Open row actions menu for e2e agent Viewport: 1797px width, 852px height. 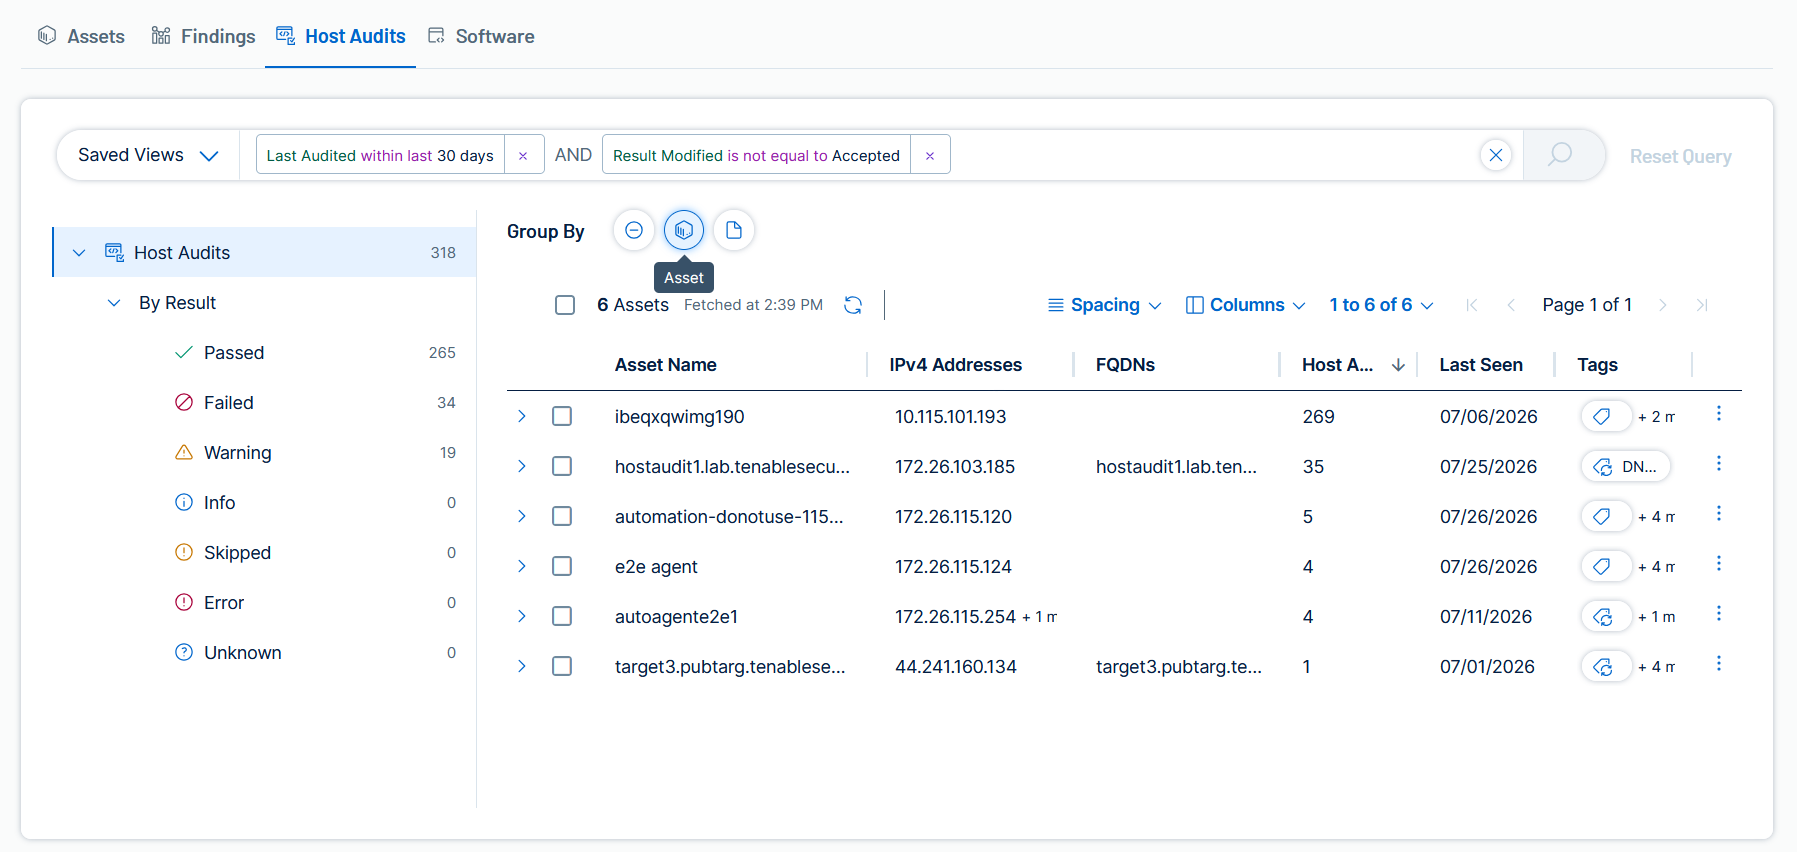tap(1719, 564)
